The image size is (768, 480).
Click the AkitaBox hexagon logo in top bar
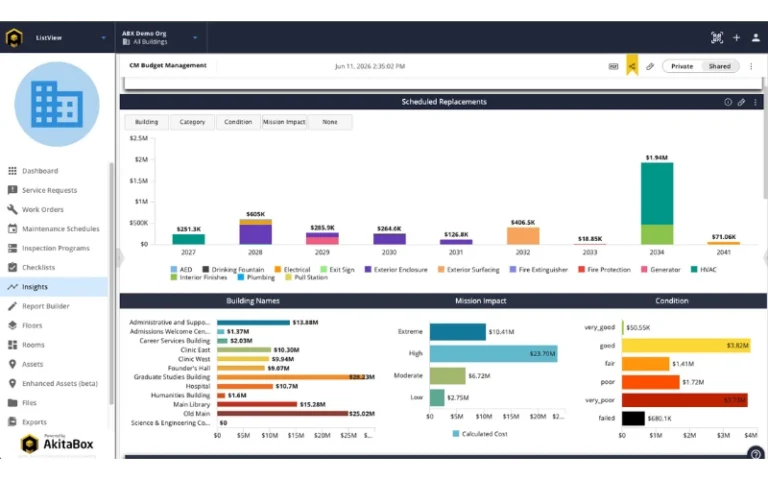click(x=14, y=38)
